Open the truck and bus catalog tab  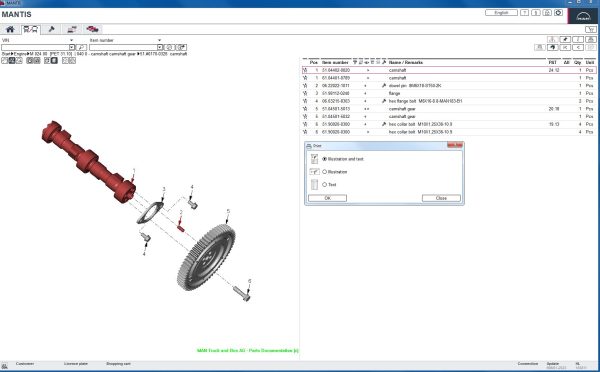[x=30, y=29]
